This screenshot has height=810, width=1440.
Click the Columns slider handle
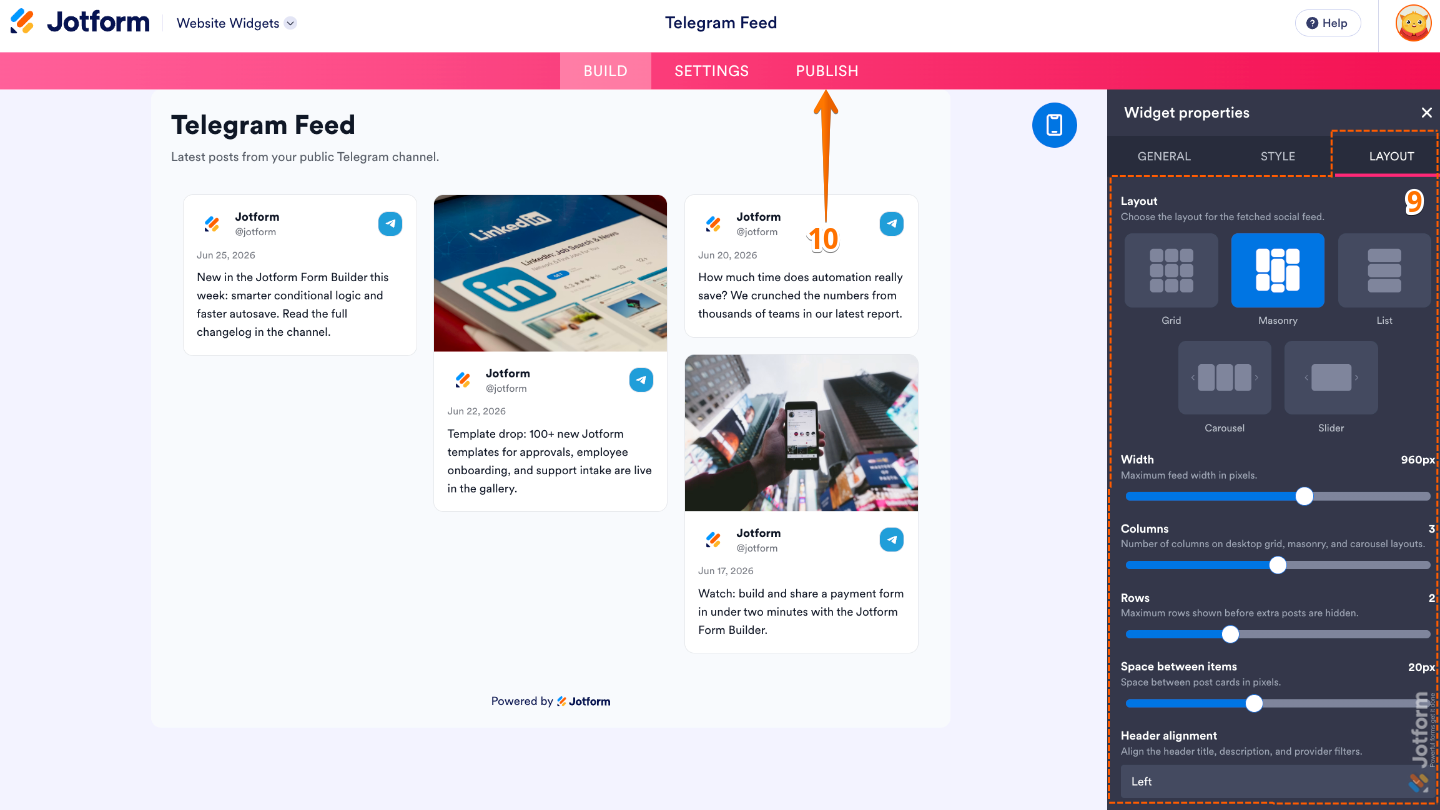coord(1277,565)
